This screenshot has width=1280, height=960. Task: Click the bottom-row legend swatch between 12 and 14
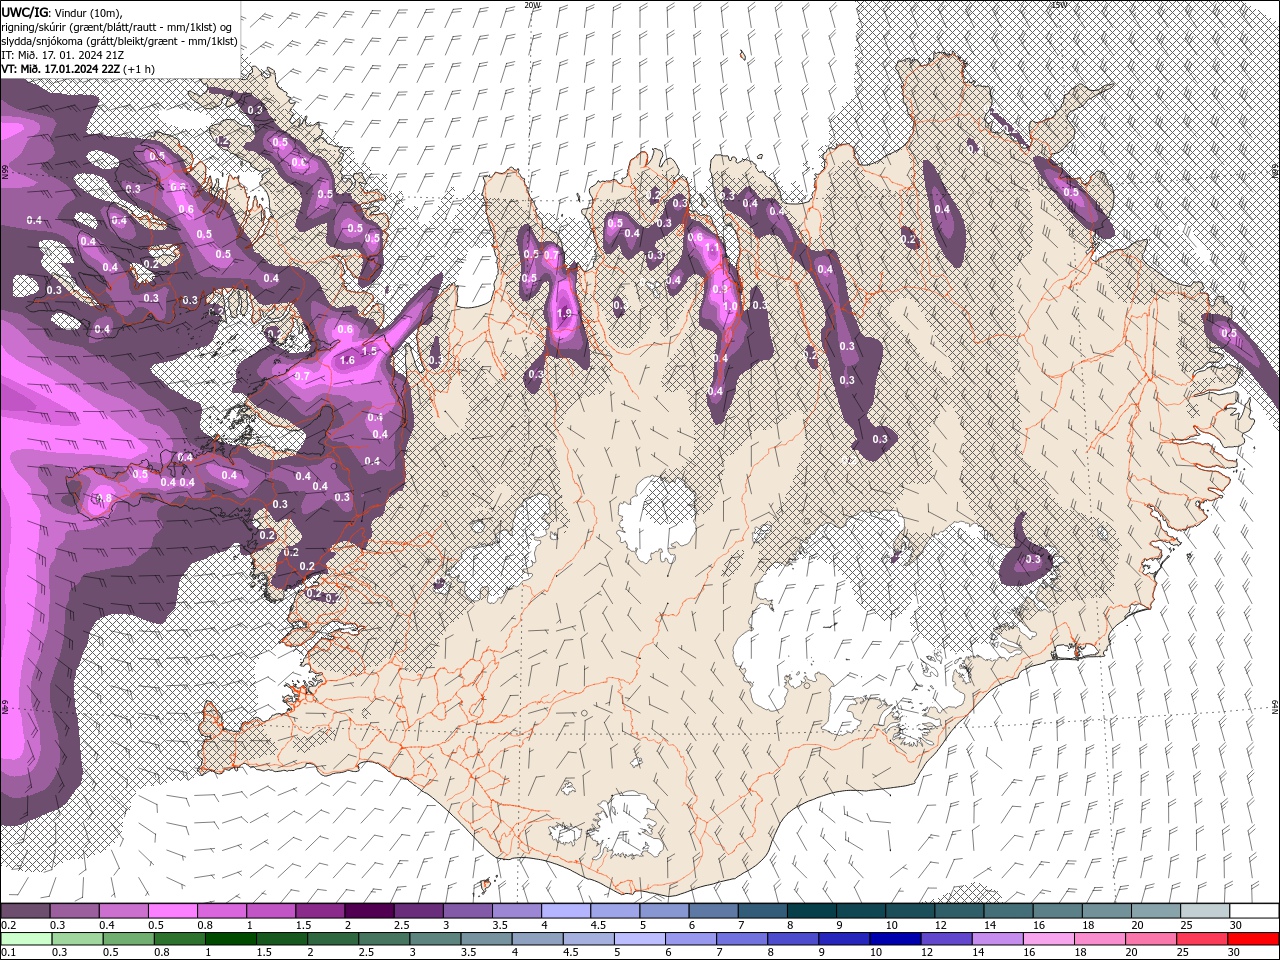click(946, 938)
